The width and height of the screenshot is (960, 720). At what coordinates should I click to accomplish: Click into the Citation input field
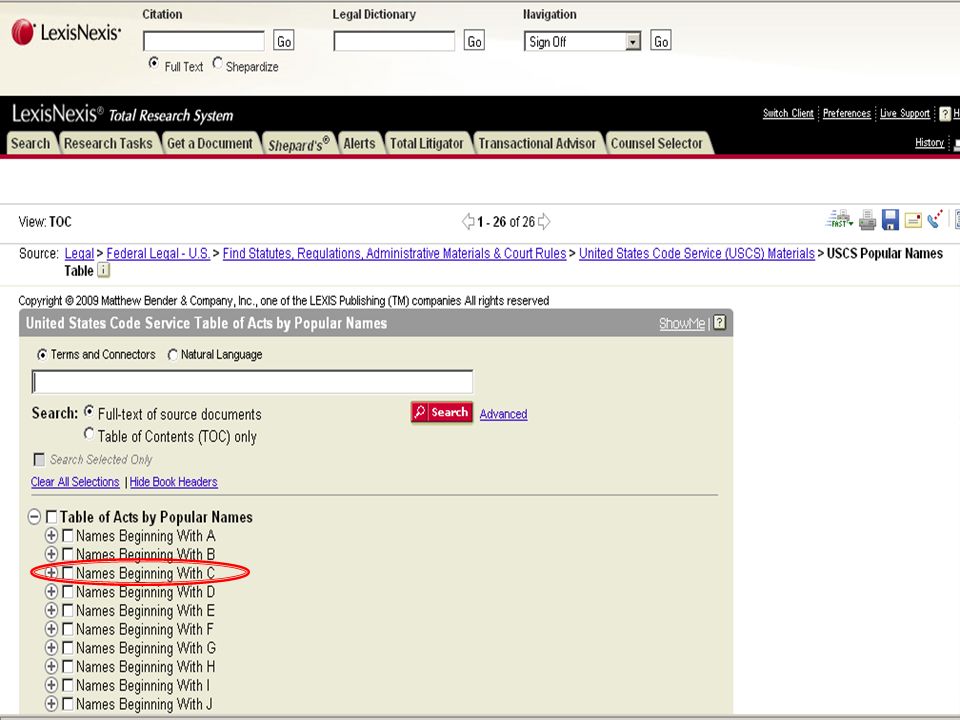204,41
